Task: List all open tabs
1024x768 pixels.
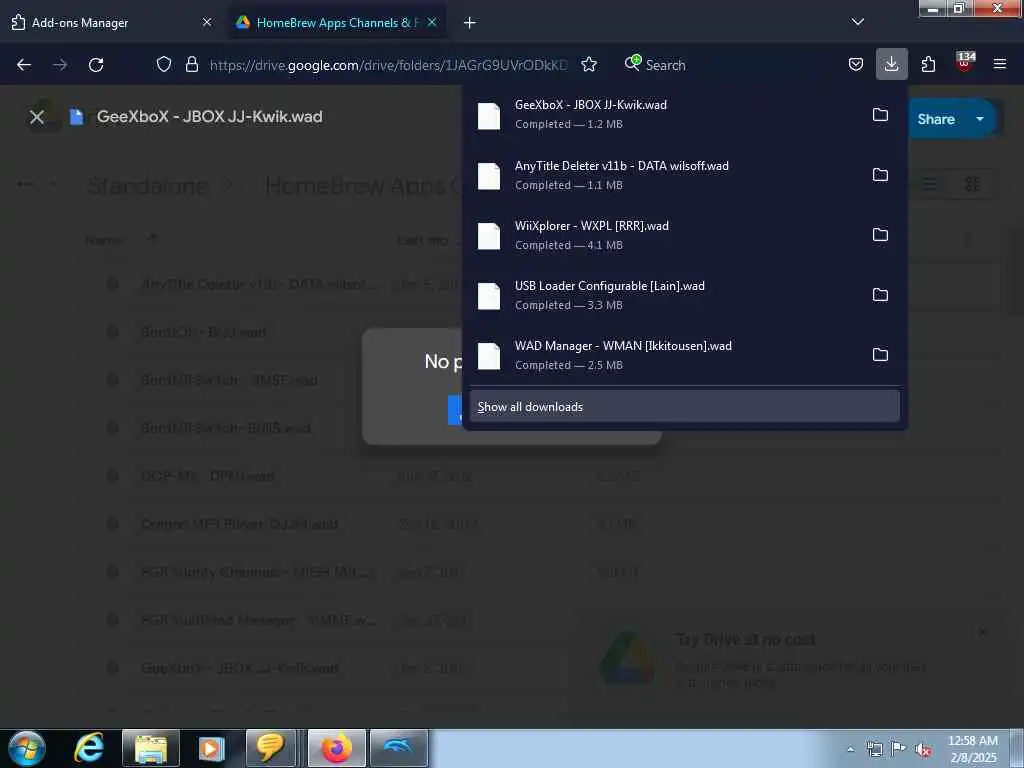Action: point(857,22)
